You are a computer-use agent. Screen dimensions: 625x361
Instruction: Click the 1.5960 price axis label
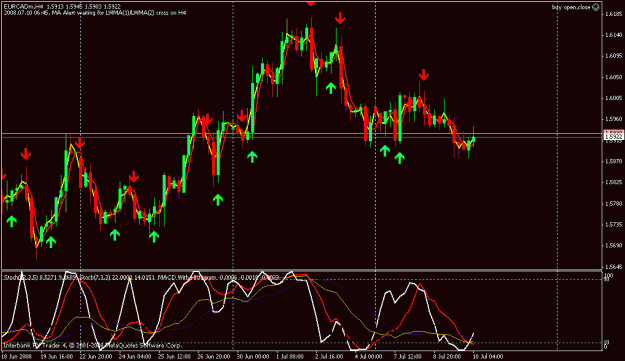pyautogui.click(x=613, y=119)
